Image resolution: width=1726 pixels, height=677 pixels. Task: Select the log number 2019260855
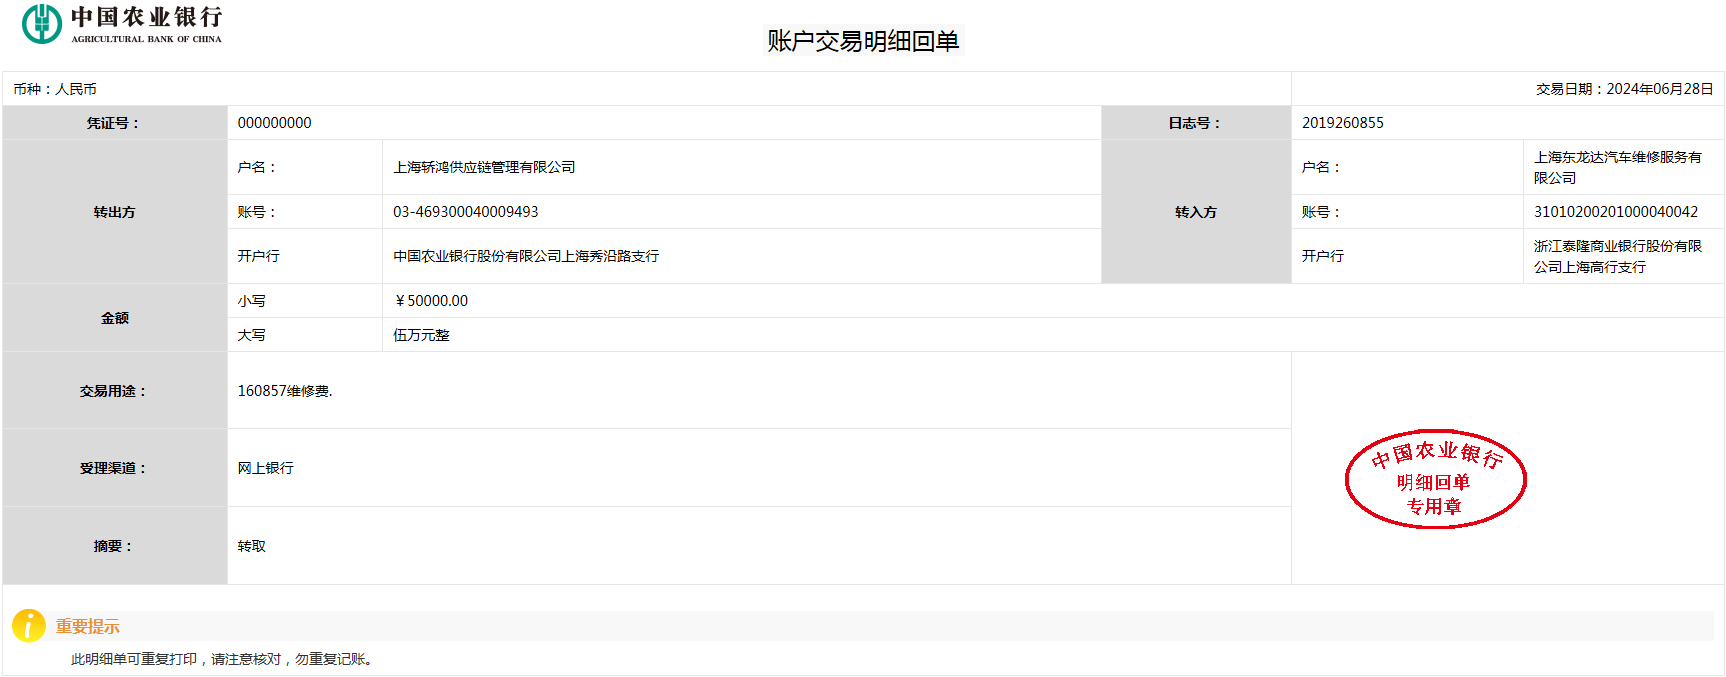1342,123
